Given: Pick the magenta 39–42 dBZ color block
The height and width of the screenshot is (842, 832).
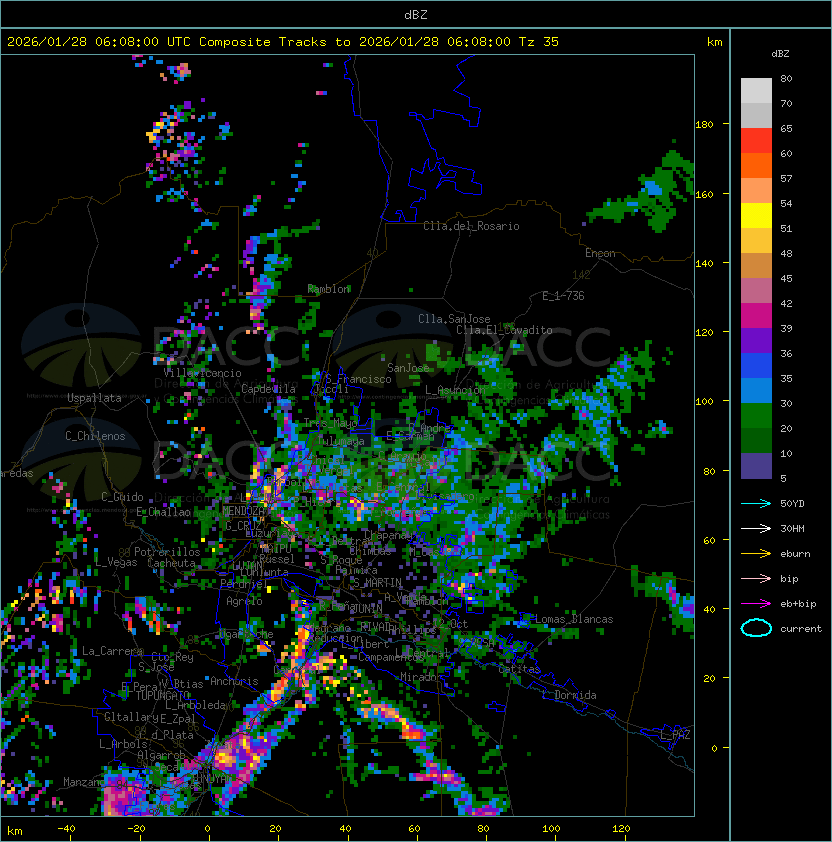Looking at the screenshot, I should [756, 316].
